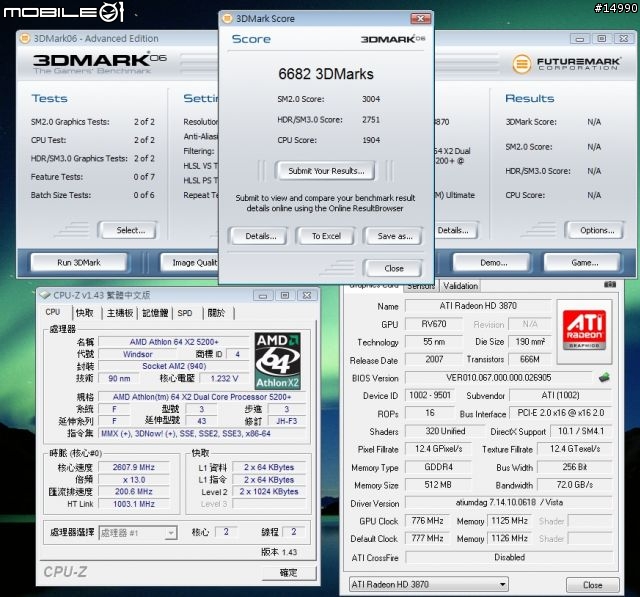Viewport: 640px width, 597px height.
Task: Click the Driver Version field in GPU-Z
Action: pyautogui.click(x=509, y=502)
